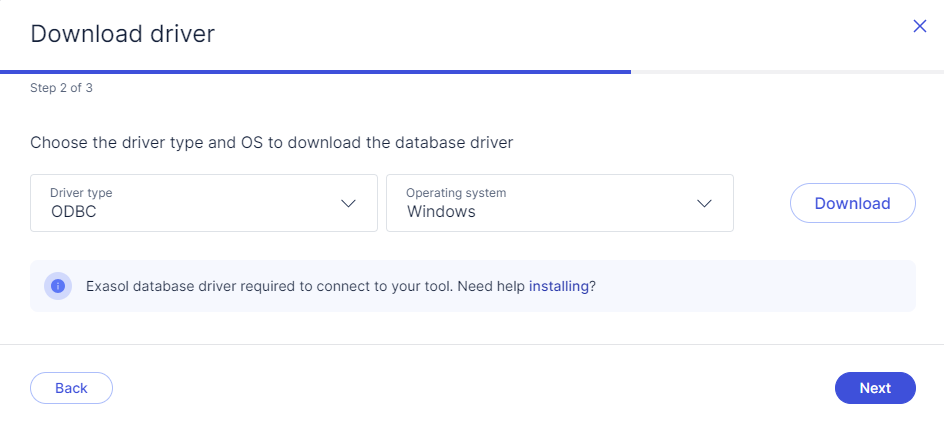Click the "Step 2 of 3" indicator
Screen dimensions: 944x429
tap(62, 88)
